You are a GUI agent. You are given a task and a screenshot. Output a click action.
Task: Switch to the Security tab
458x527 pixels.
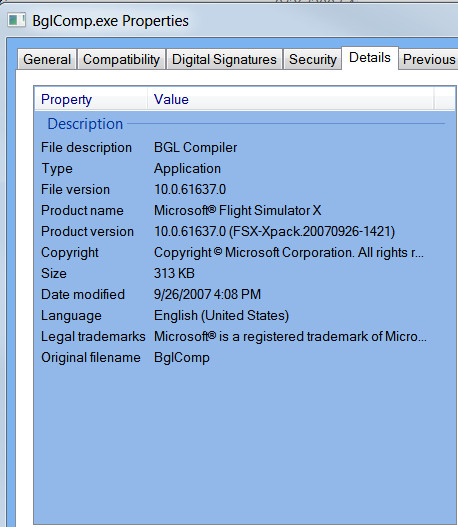(x=313, y=59)
